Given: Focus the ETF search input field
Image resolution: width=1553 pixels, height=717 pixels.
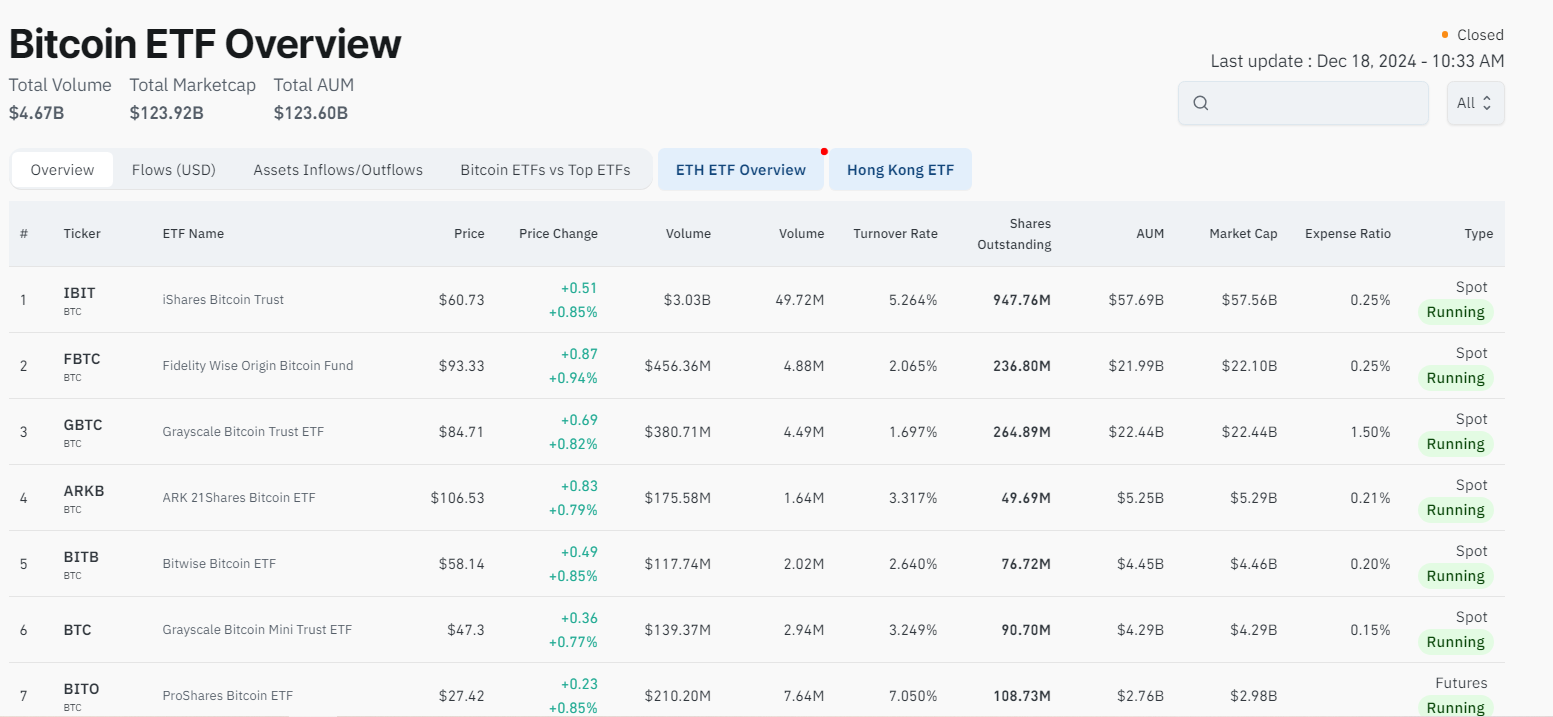Looking at the screenshot, I should 1303,103.
